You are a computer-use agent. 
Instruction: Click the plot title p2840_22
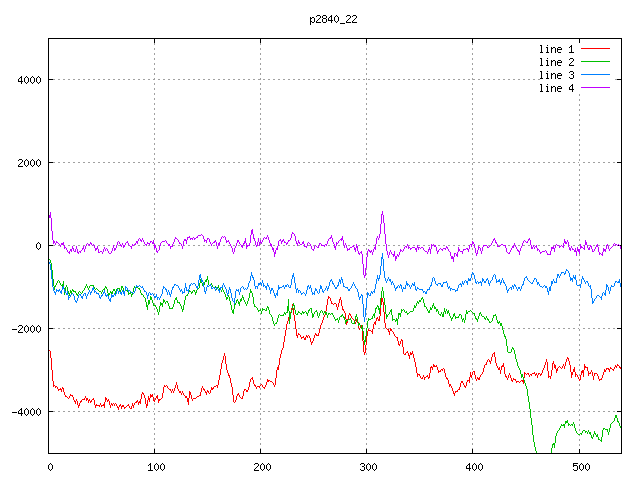click(333, 20)
